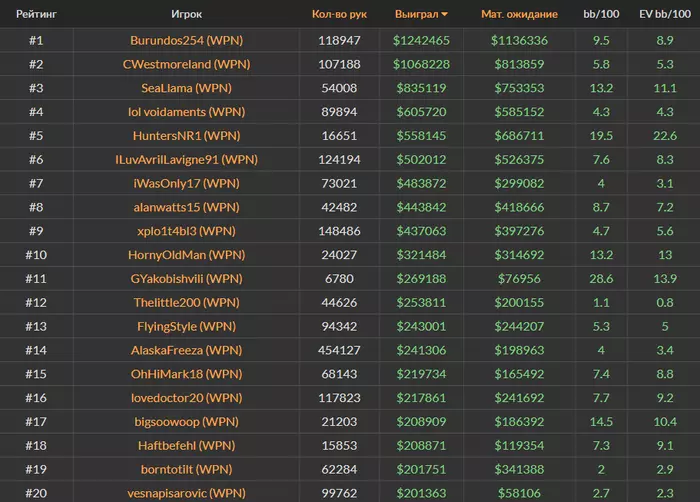Select the #1 rank cell
The height and width of the screenshot is (502, 700).
[36, 41]
